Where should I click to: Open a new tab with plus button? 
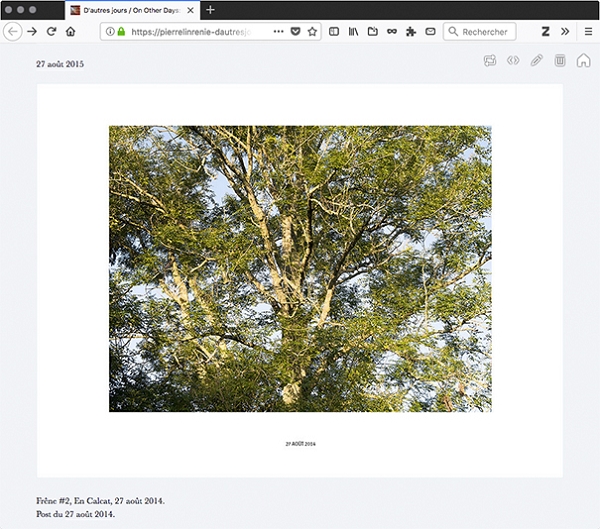(x=211, y=9)
